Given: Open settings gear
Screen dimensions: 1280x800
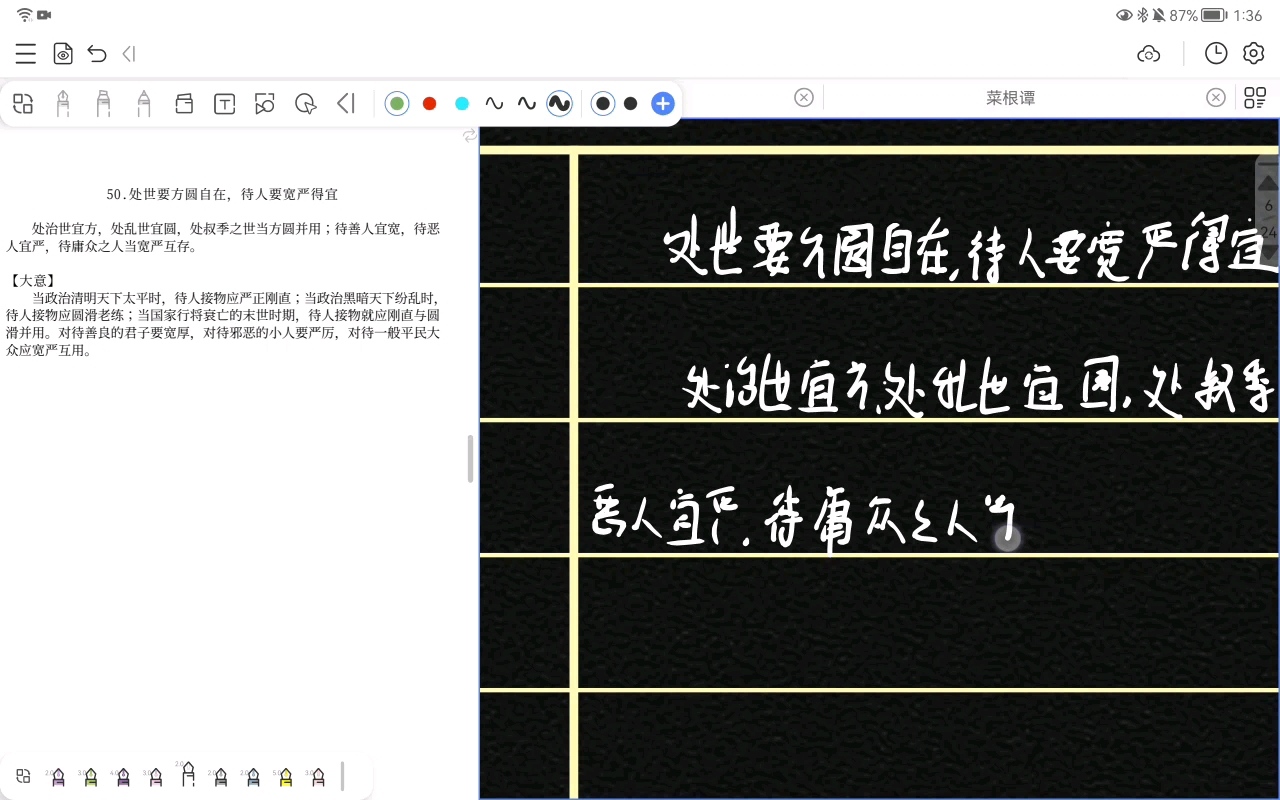Looking at the screenshot, I should [1254, 54].
